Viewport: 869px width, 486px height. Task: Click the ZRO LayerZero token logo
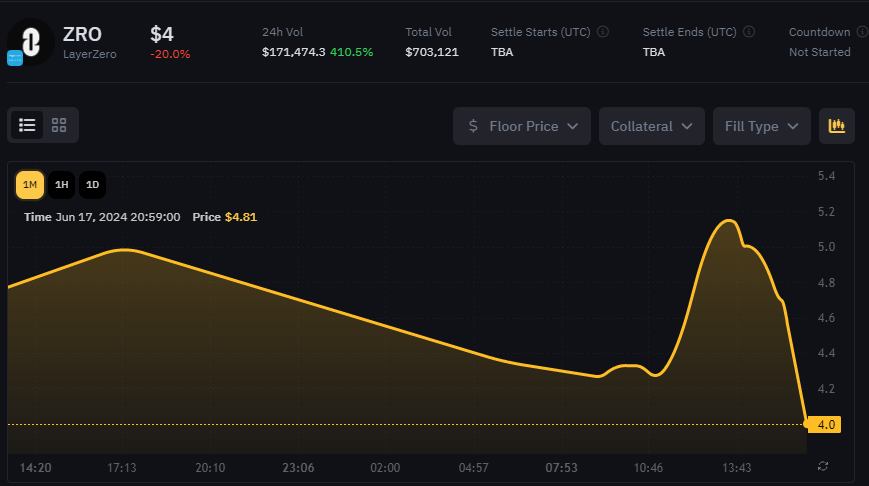[30, 42]
